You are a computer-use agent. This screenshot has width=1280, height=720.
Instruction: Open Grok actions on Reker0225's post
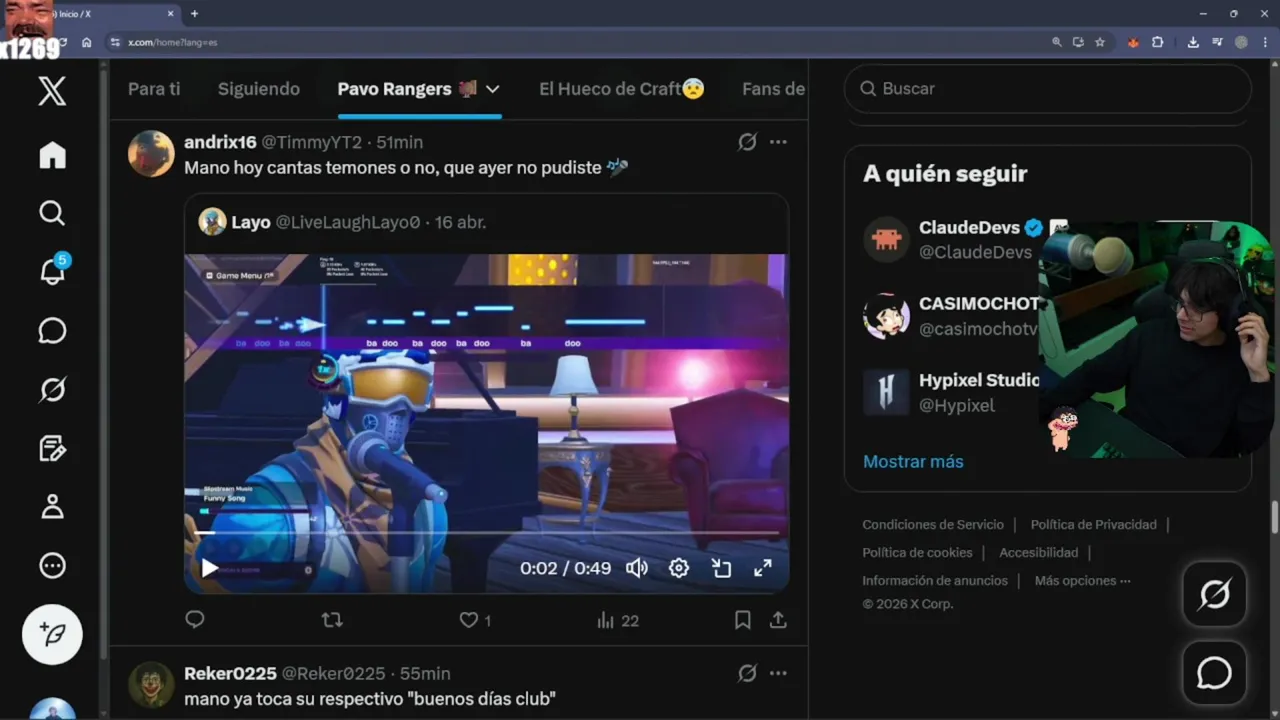[x=747, y=673]
